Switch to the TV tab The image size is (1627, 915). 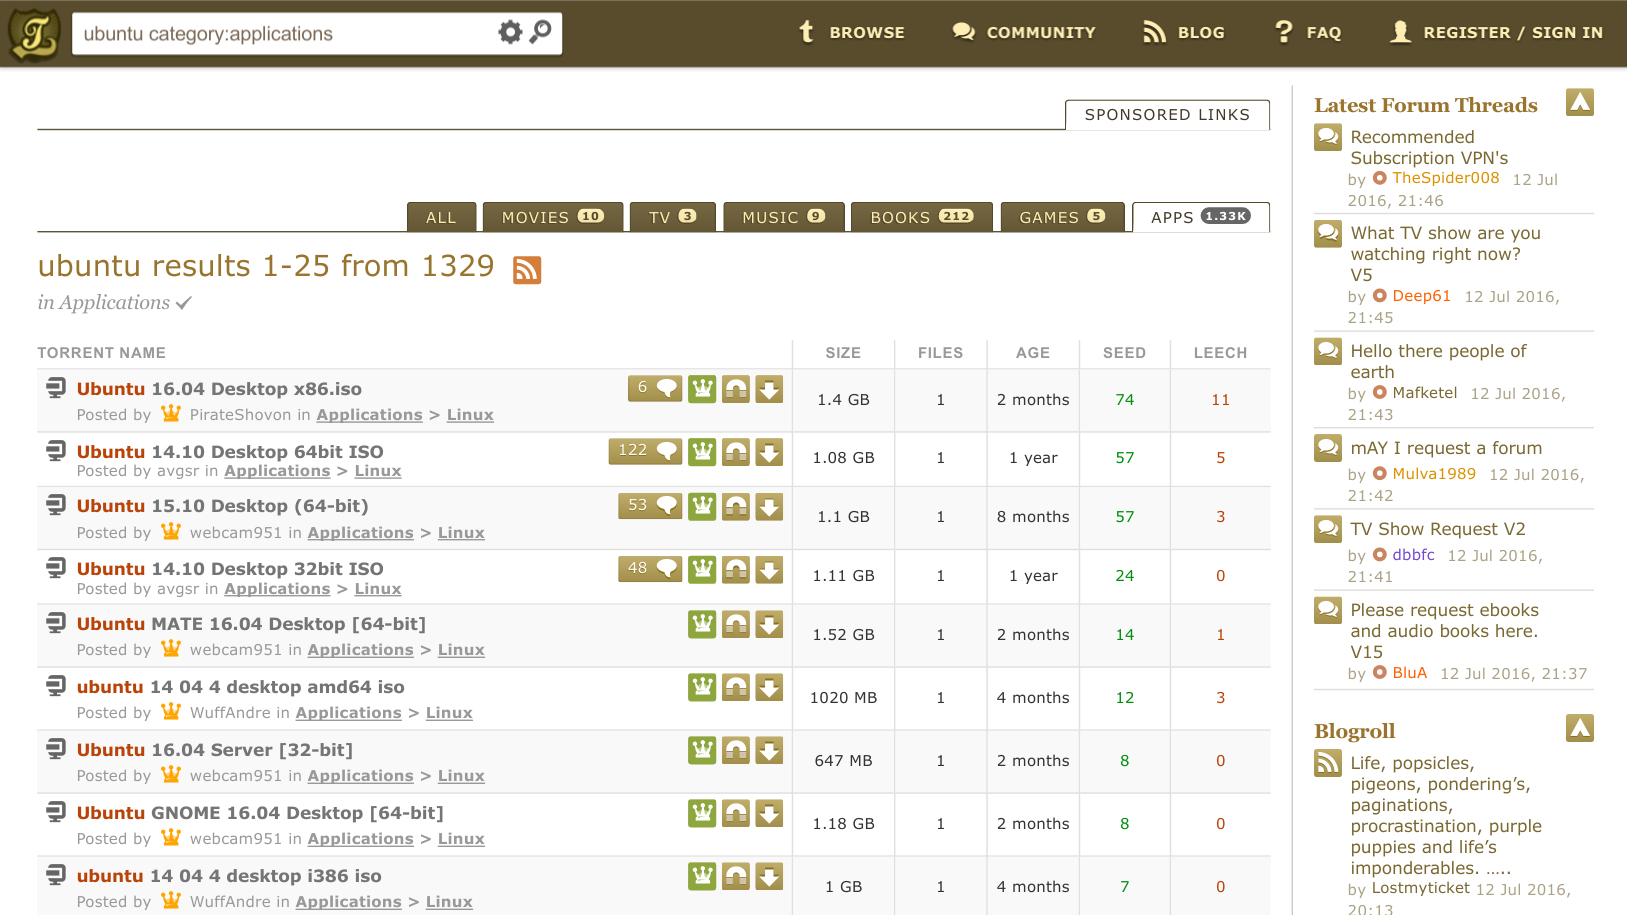point(673,217)
